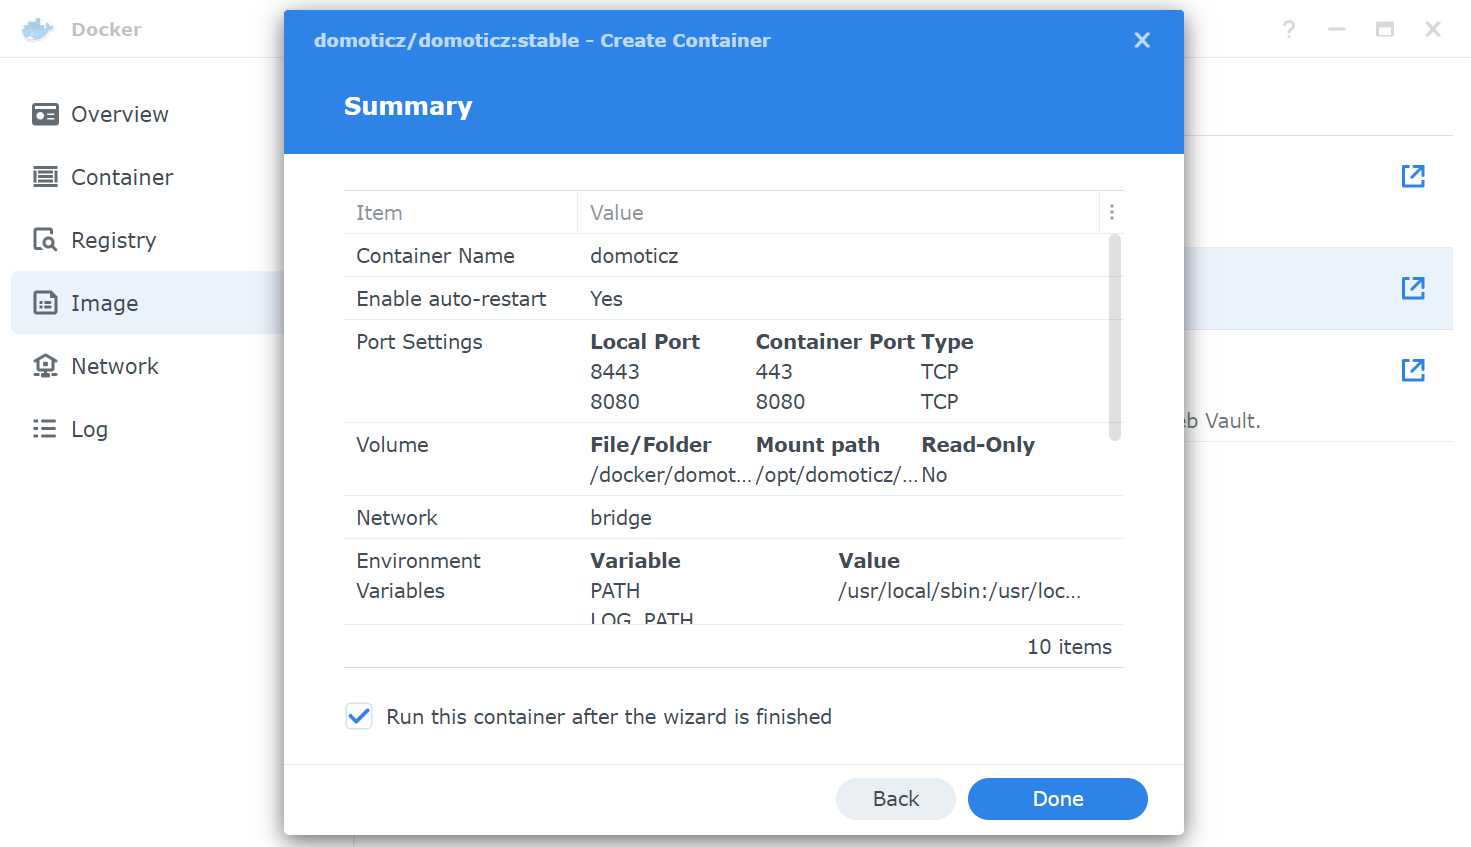Click the /opt/domoticz/... mount path
The image size is (1471, 847).
point(837,475)
